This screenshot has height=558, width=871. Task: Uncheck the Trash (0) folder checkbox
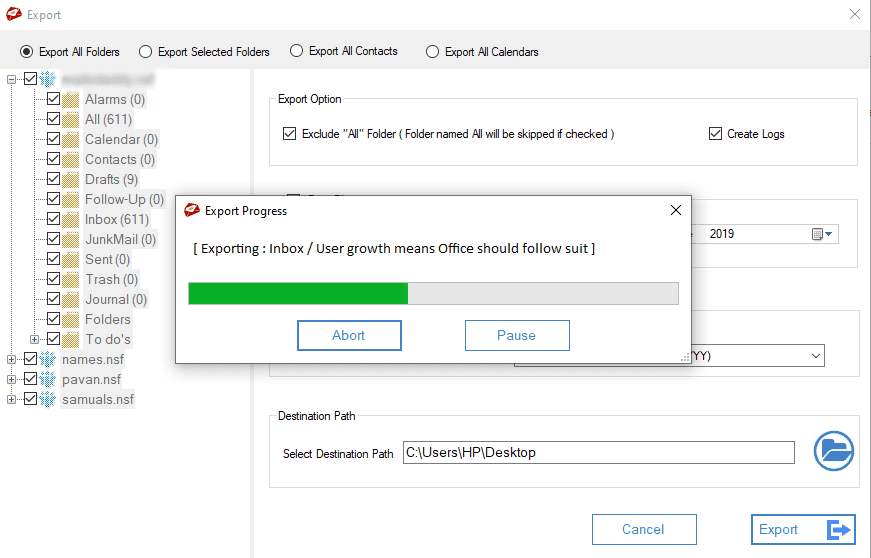(x=53, y=279)
